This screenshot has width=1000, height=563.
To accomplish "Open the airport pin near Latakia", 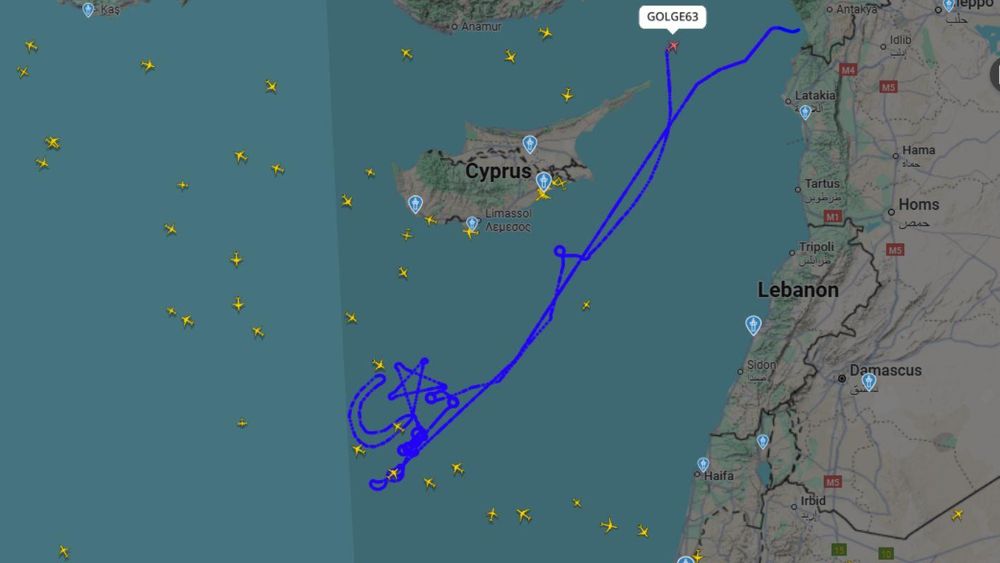I will point(805,112).
